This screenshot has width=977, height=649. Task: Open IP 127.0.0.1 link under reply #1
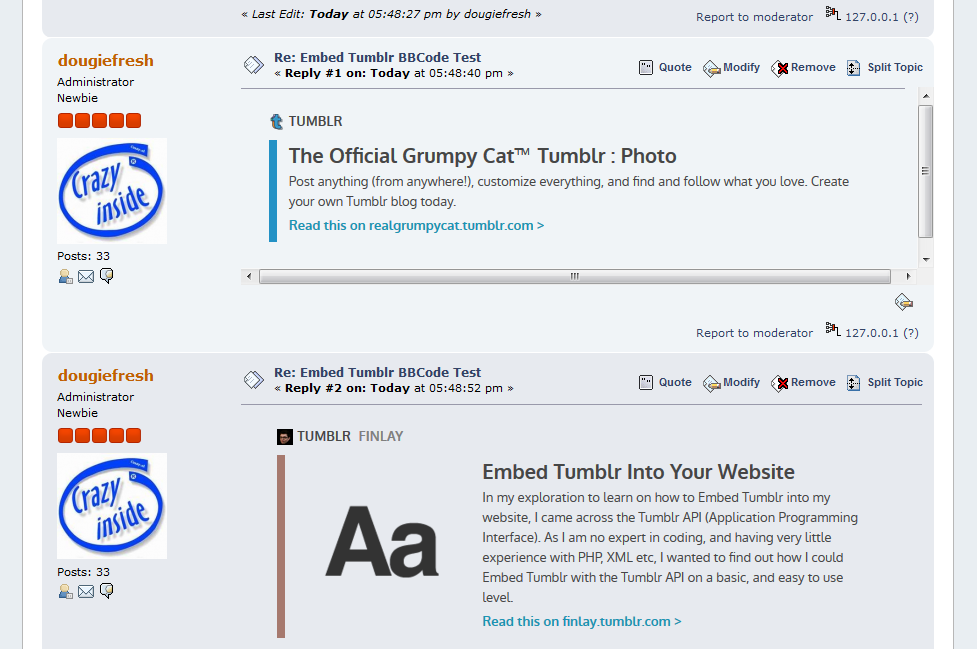tap(872, 333)
